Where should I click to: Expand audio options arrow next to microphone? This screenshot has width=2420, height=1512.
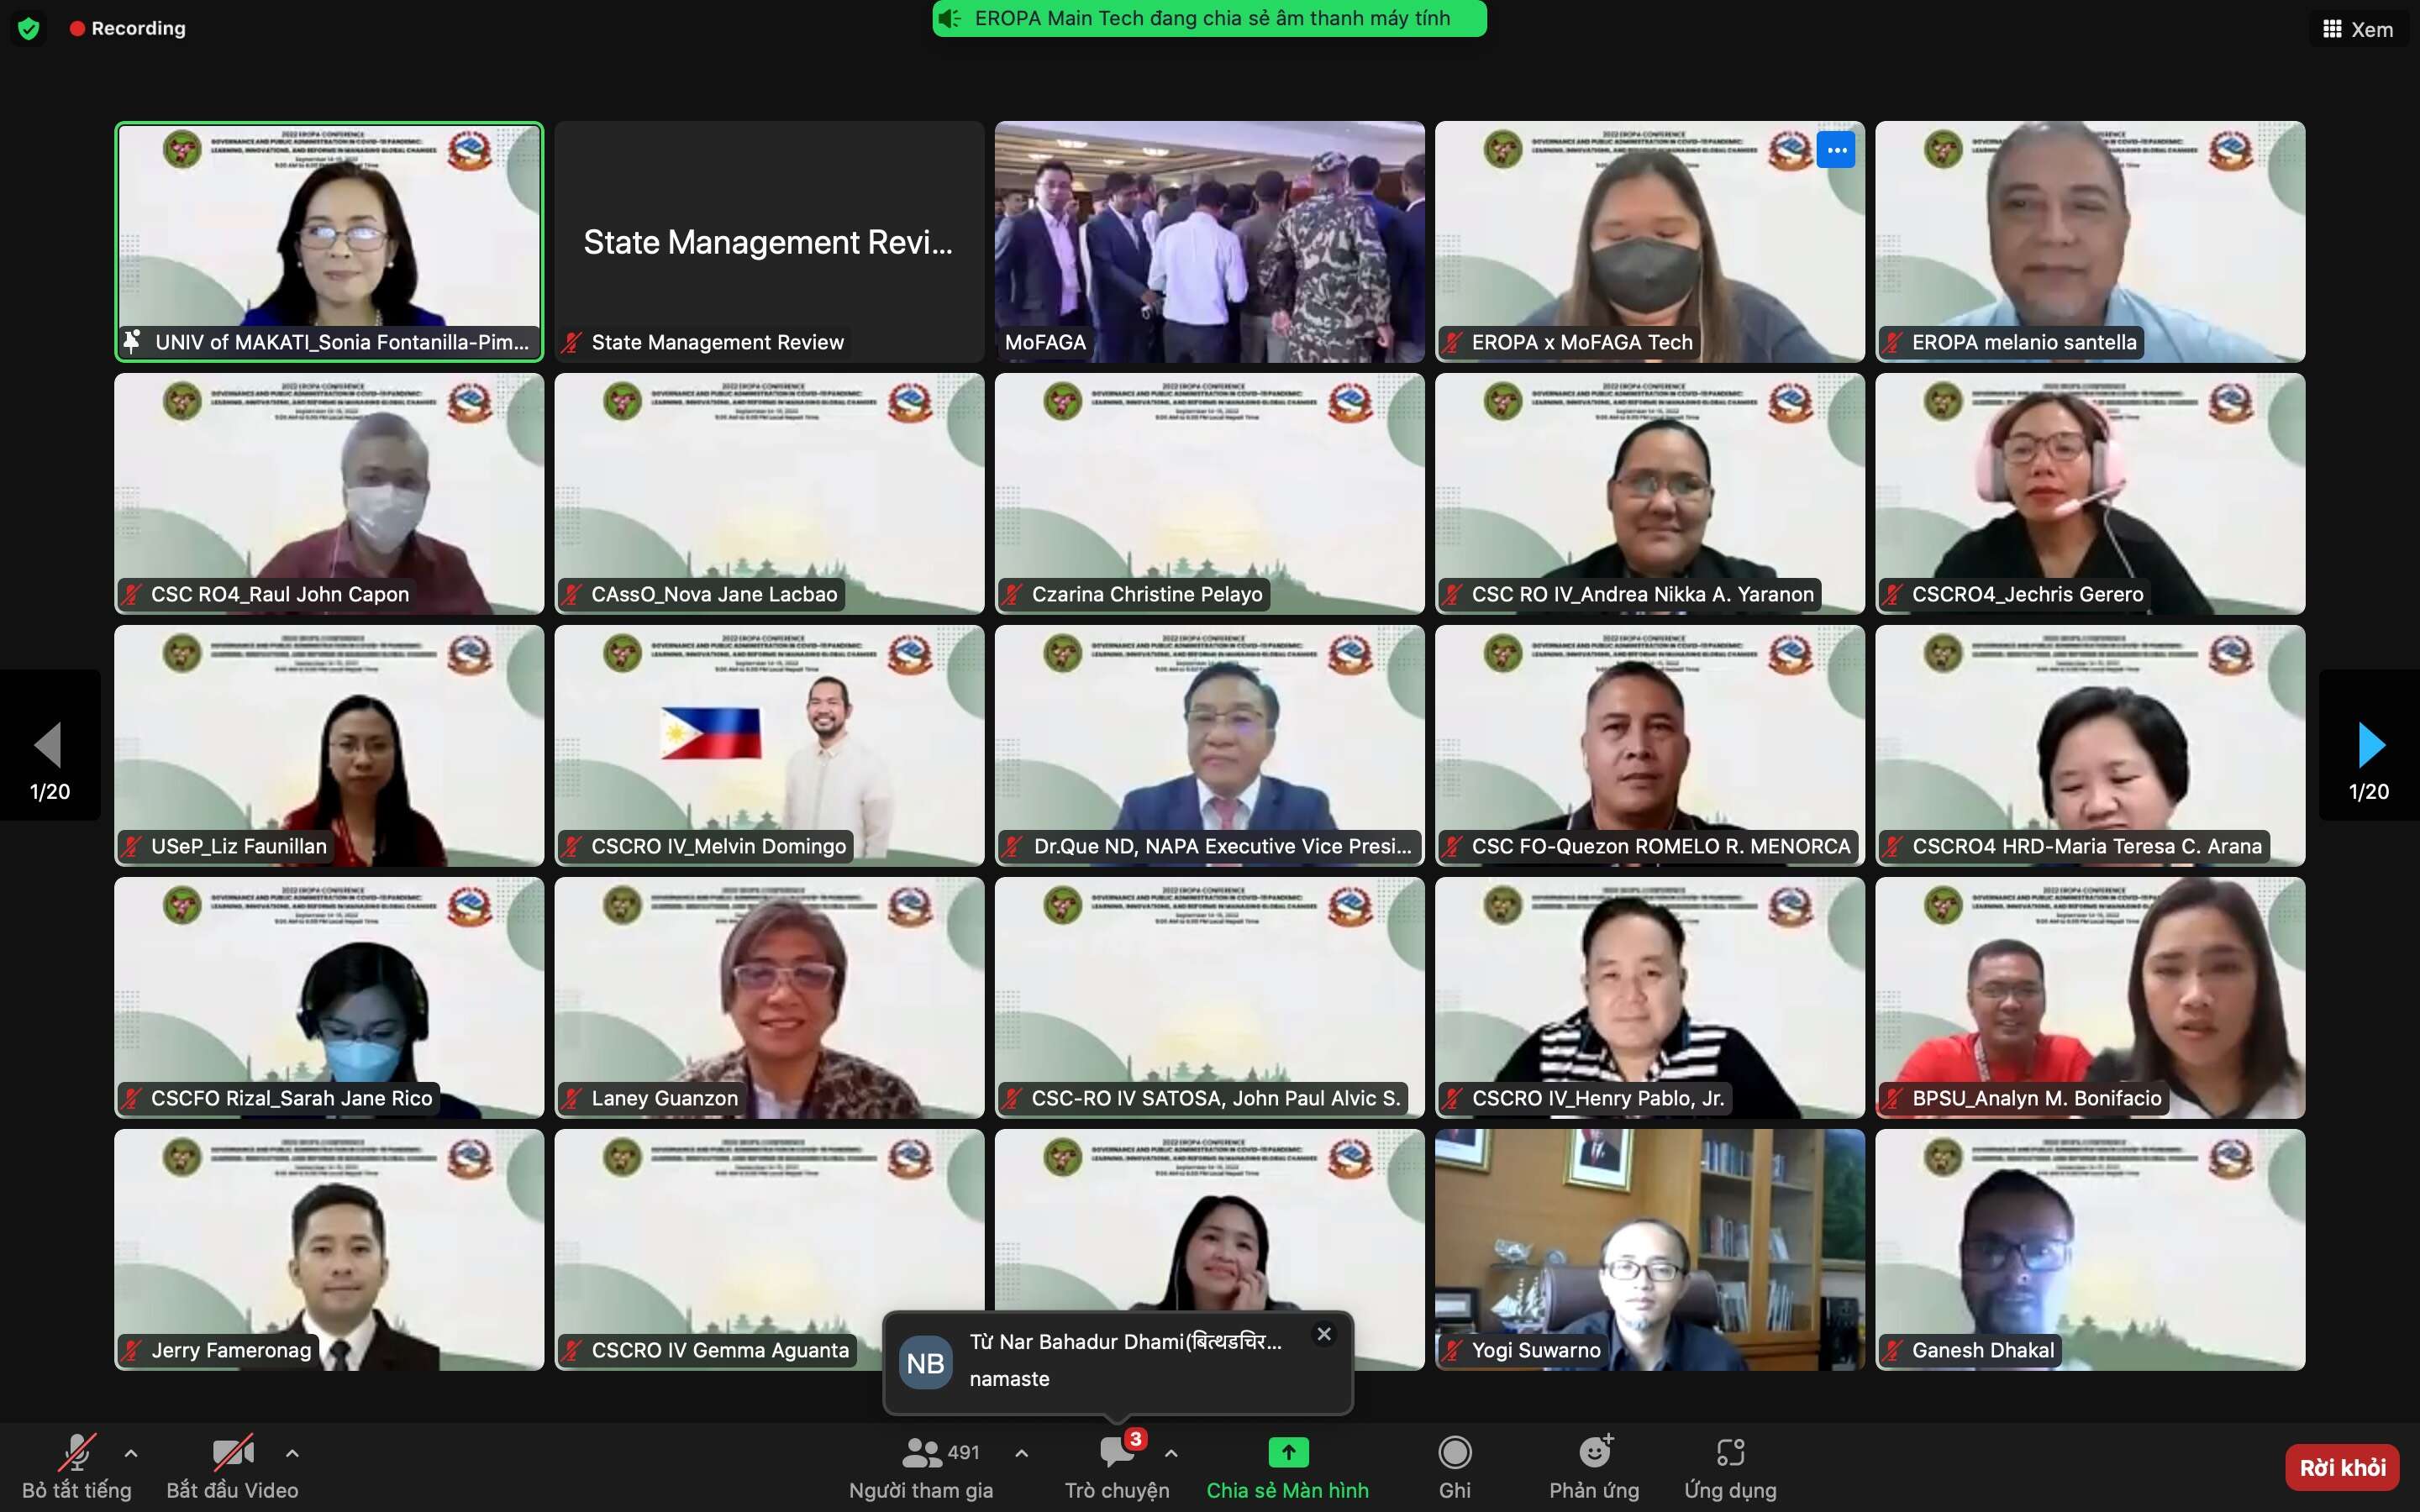click(131, 1453)
